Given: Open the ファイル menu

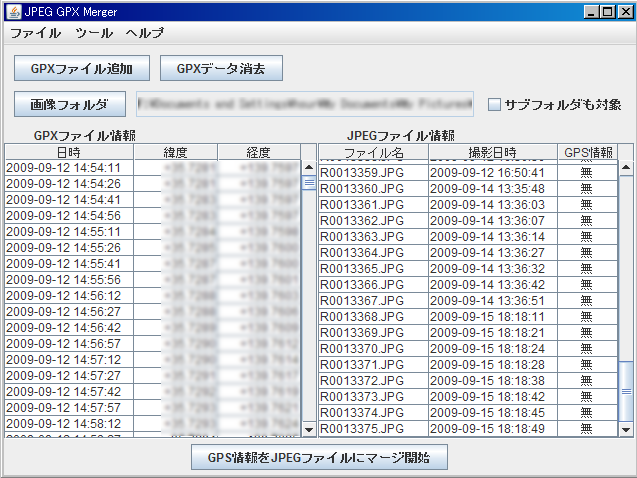Looking at the screenshot, I should (36, 33).
